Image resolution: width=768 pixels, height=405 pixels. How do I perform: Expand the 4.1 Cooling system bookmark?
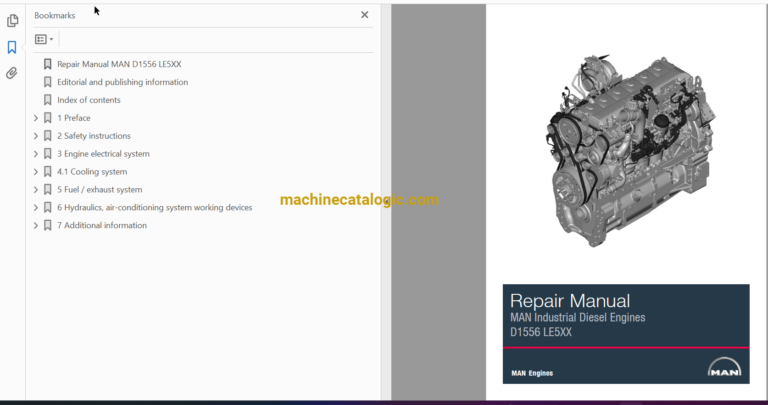click(36, 171)
